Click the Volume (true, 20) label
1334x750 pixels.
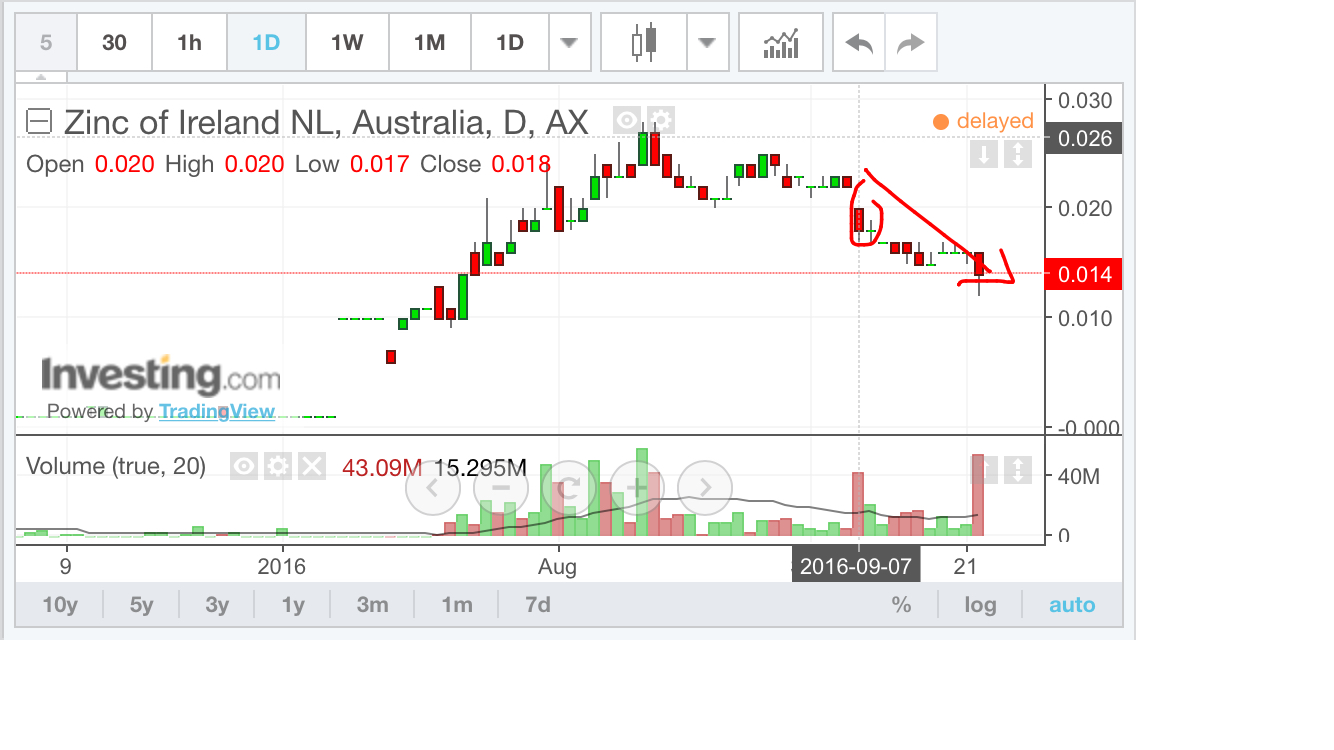click(116, 466)
